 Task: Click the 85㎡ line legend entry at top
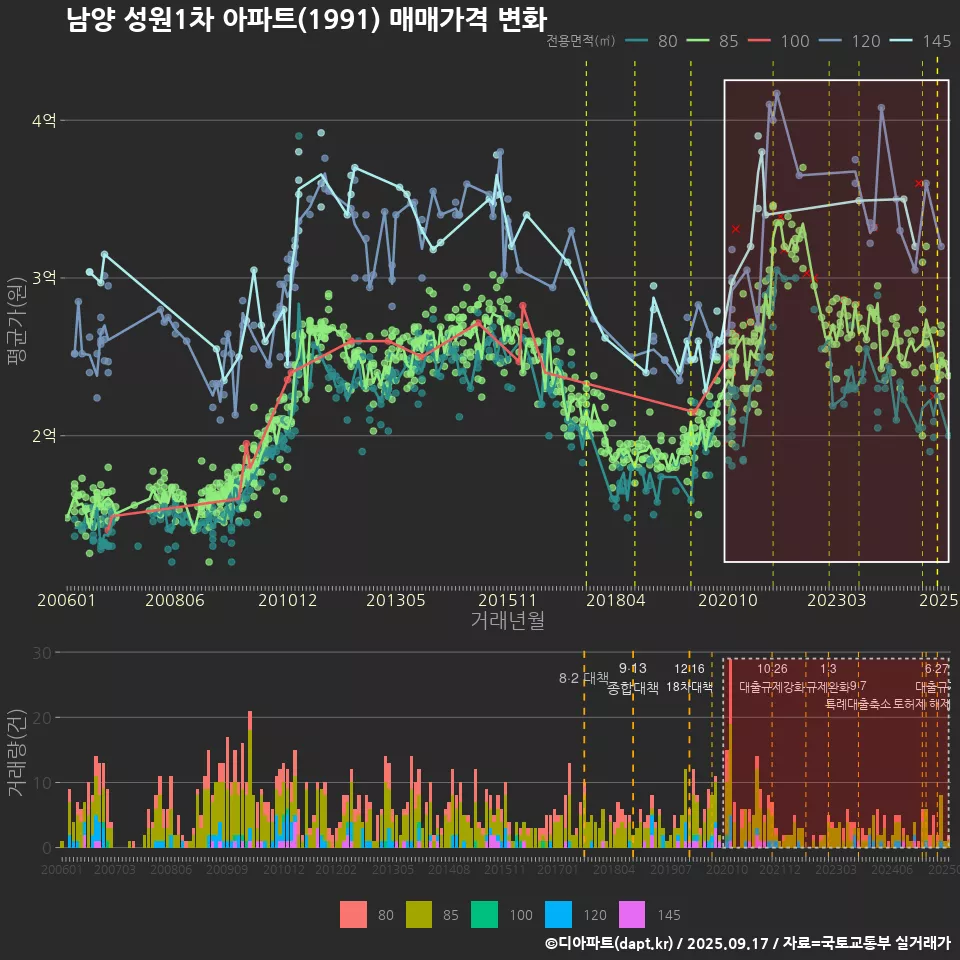pos(713,41)
